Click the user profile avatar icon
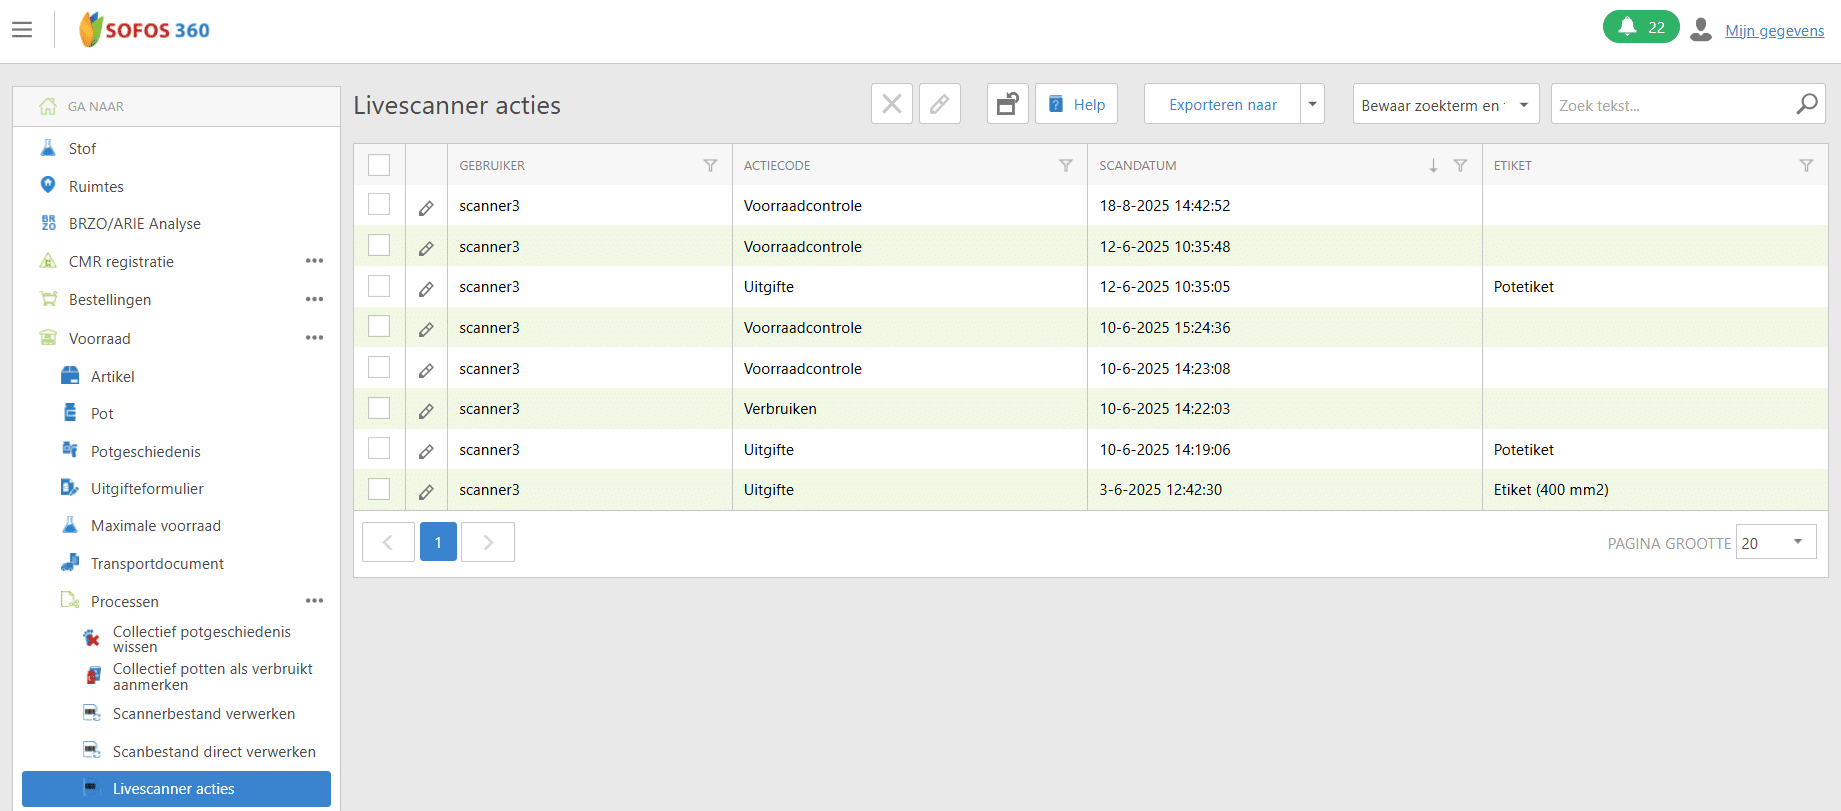The image size is (1841, 811). 1701,29
